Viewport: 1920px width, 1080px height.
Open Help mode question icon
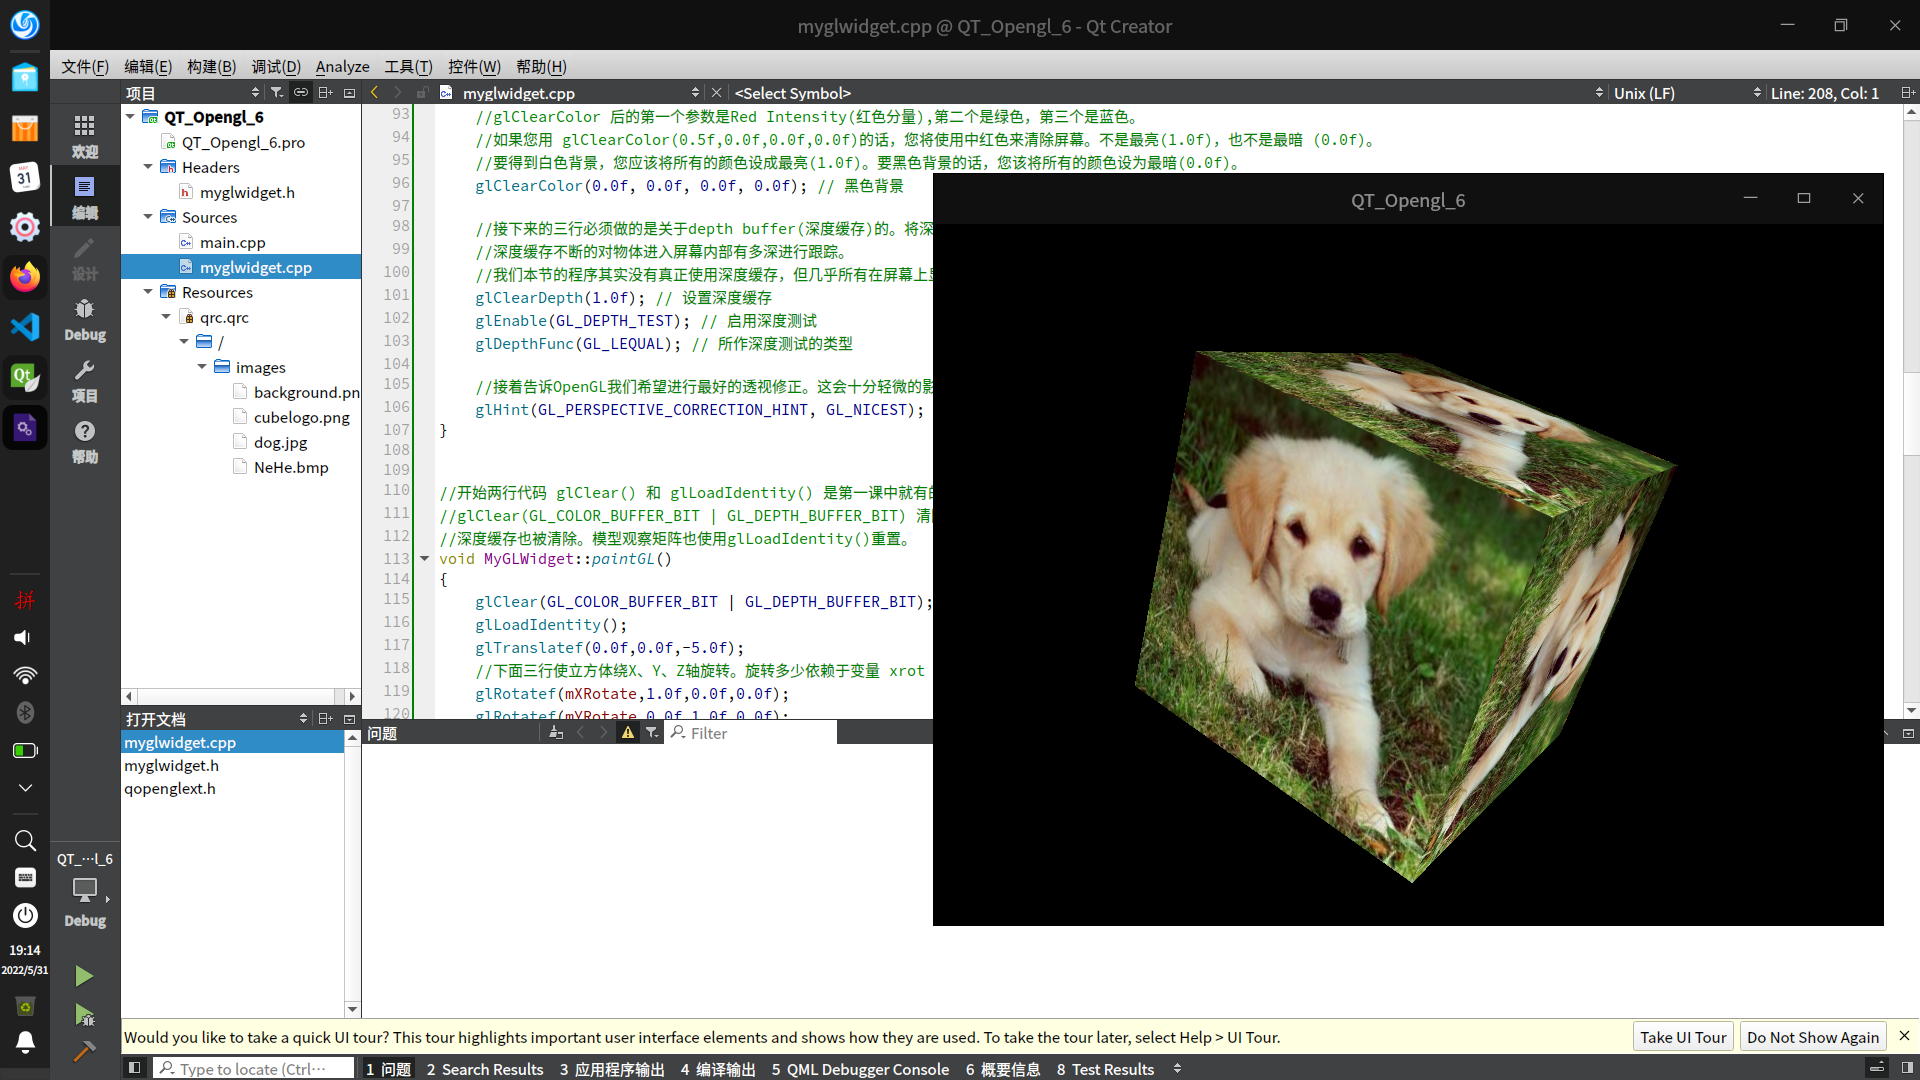[85, 441]
